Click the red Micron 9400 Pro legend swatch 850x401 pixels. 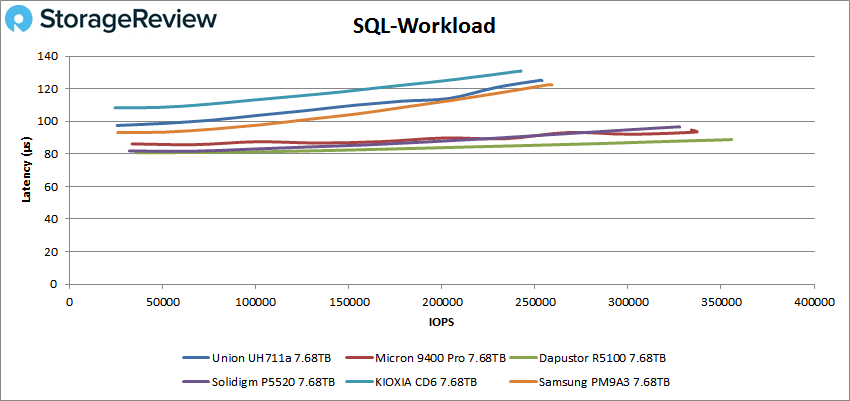click(358, 358)
